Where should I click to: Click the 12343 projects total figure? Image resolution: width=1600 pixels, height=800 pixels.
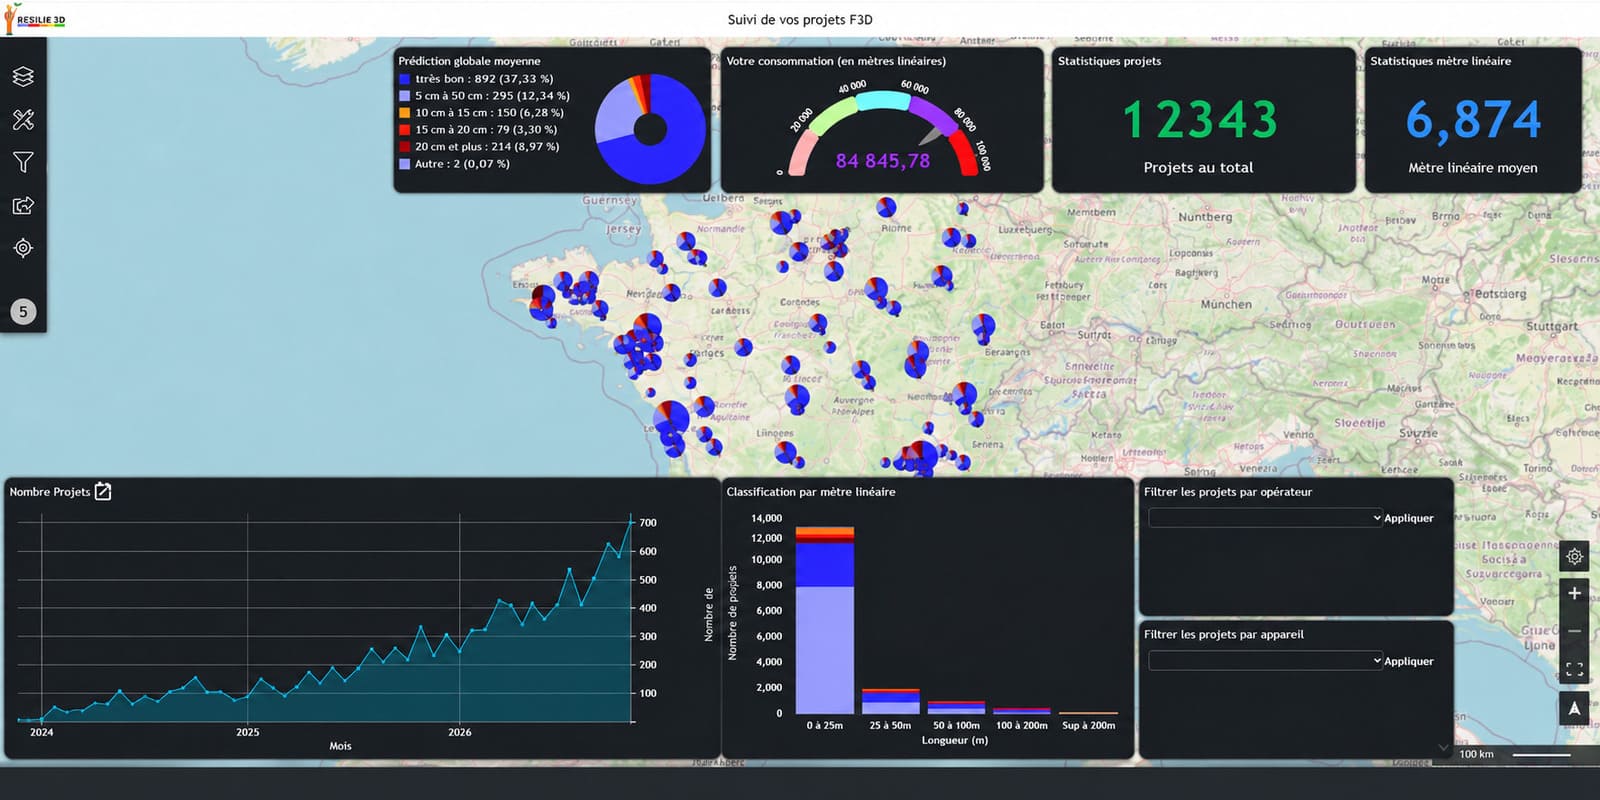click(x=1200, y=120)
